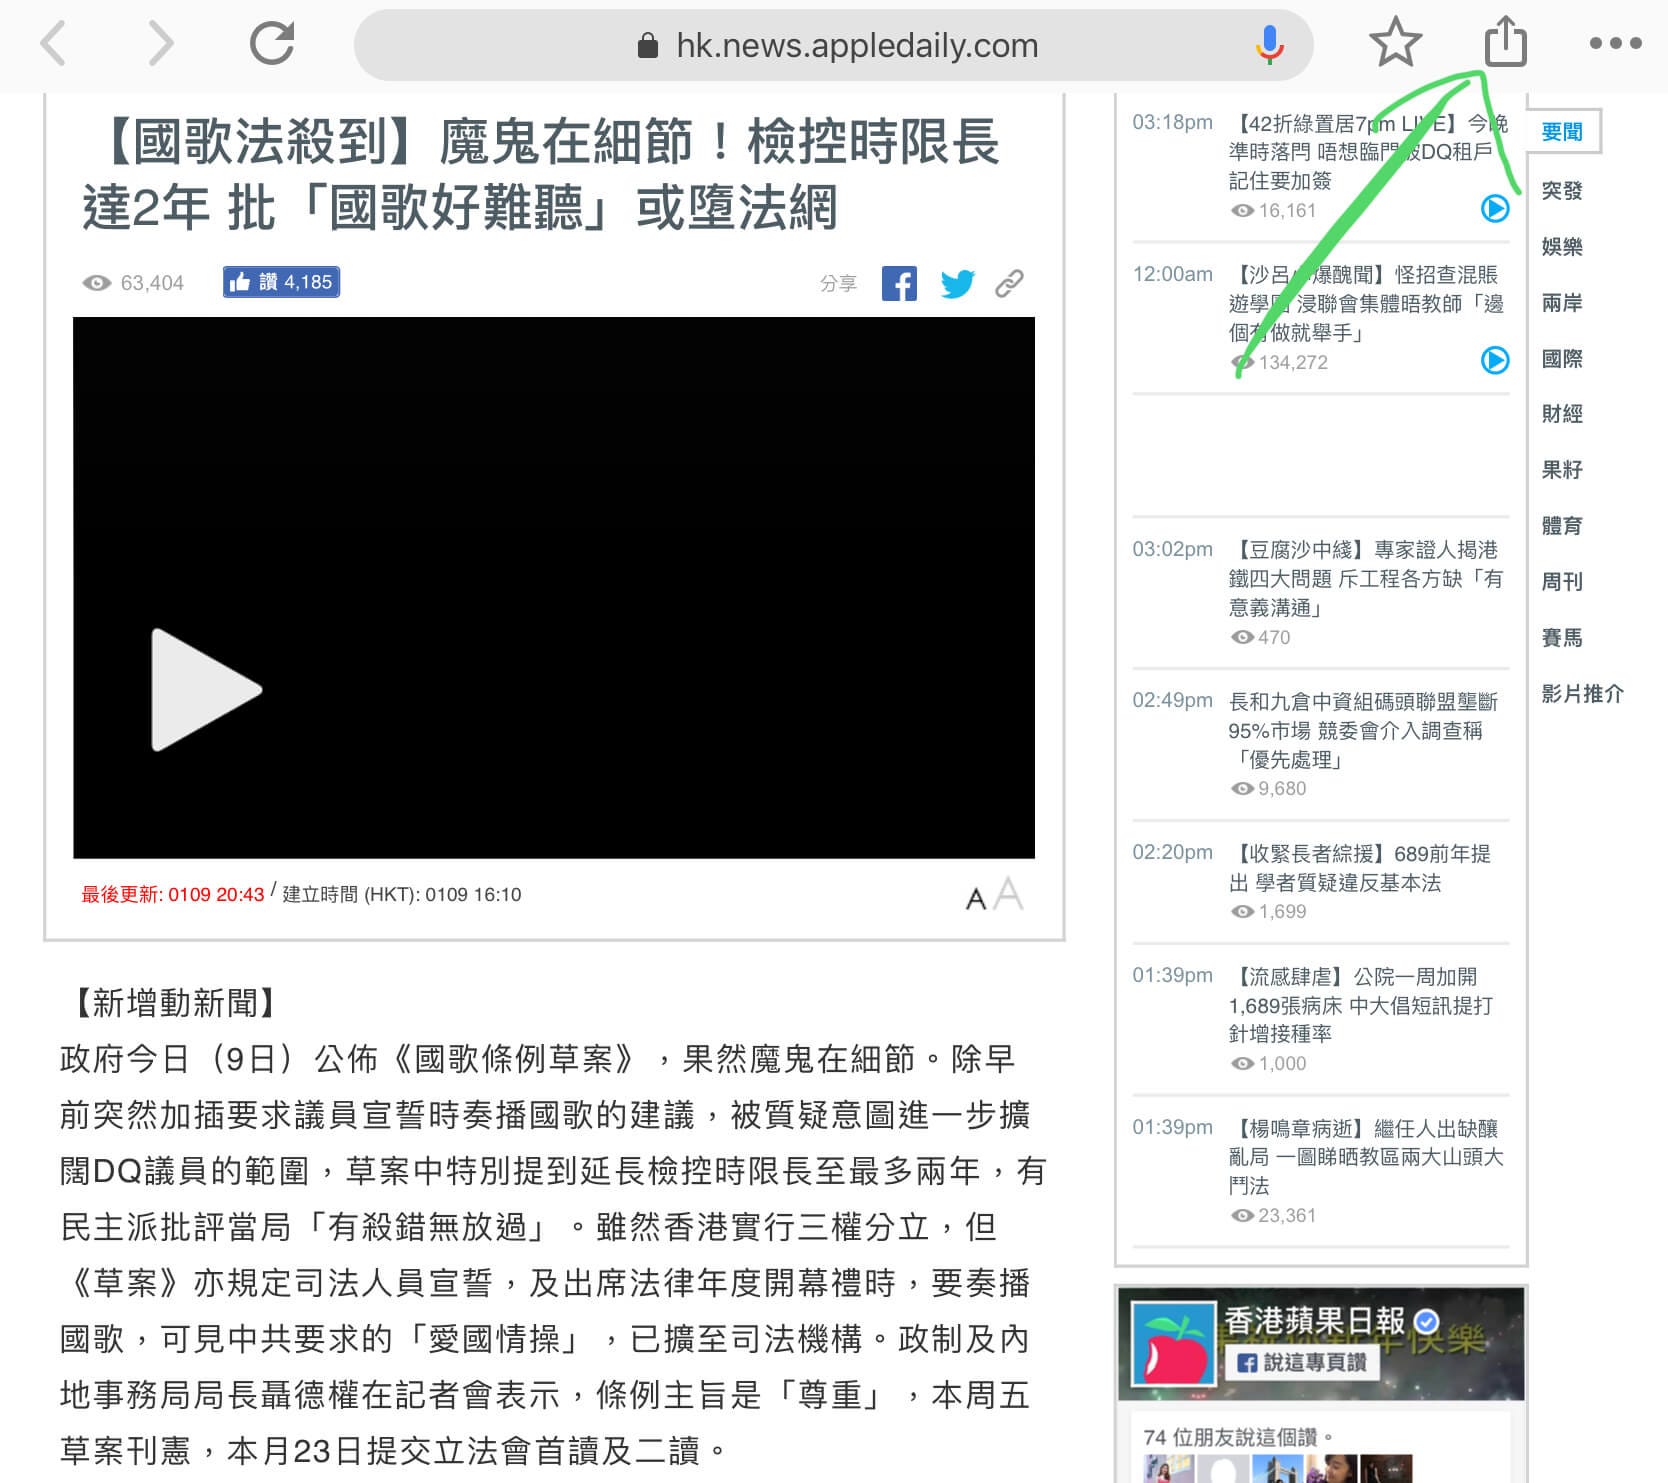The image size is (1668, 1483).
Task: Open the 沙呂小爆醜聞 news item
Action: tap(1366, 303)
